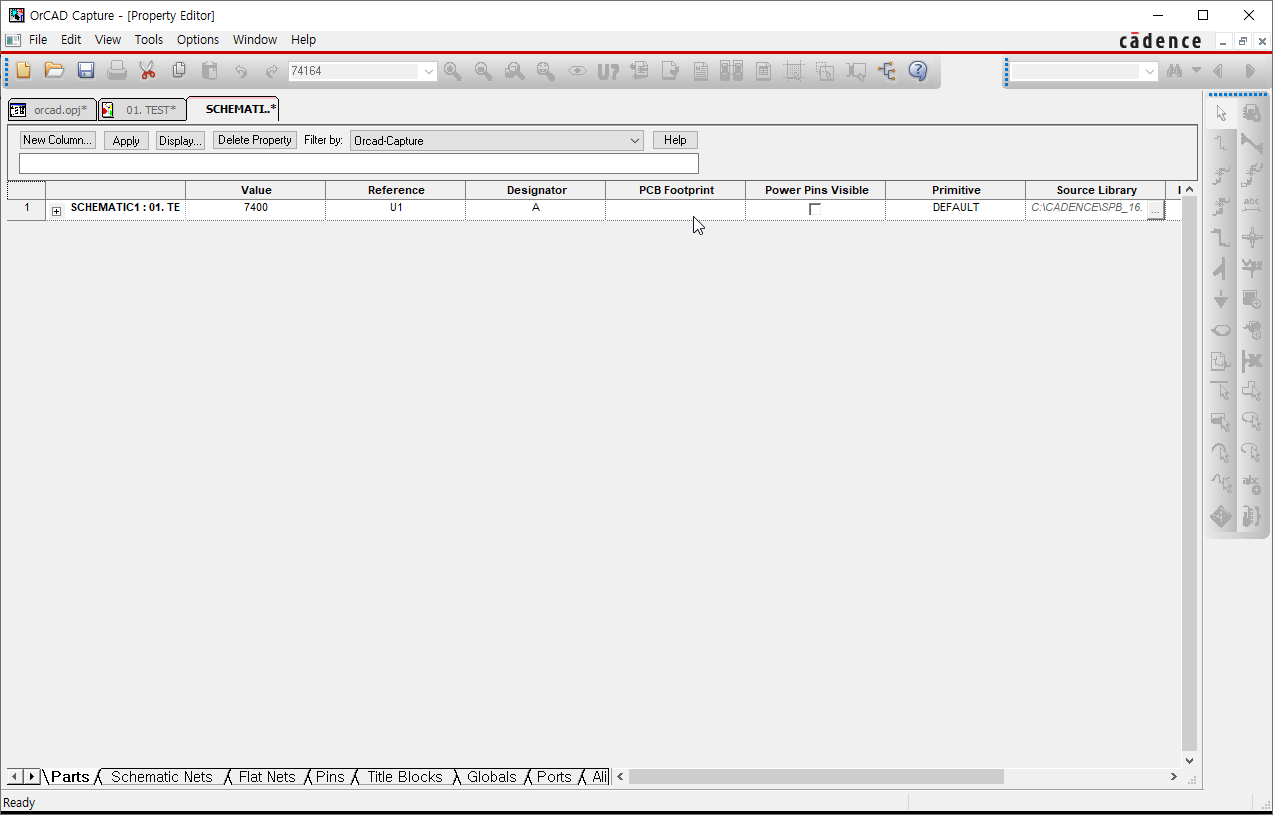Select the Designator cell A
The width and height of the screenshot is (1273, 815).
536,209
